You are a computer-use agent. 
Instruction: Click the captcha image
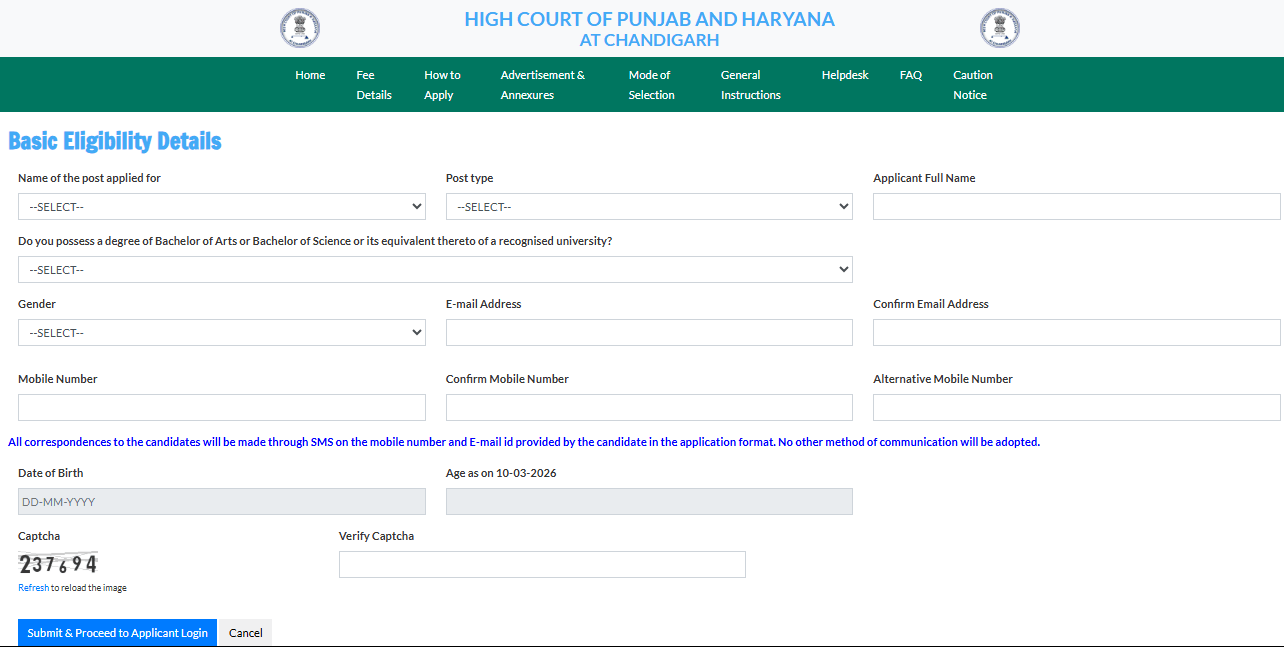tap(57, 563)
